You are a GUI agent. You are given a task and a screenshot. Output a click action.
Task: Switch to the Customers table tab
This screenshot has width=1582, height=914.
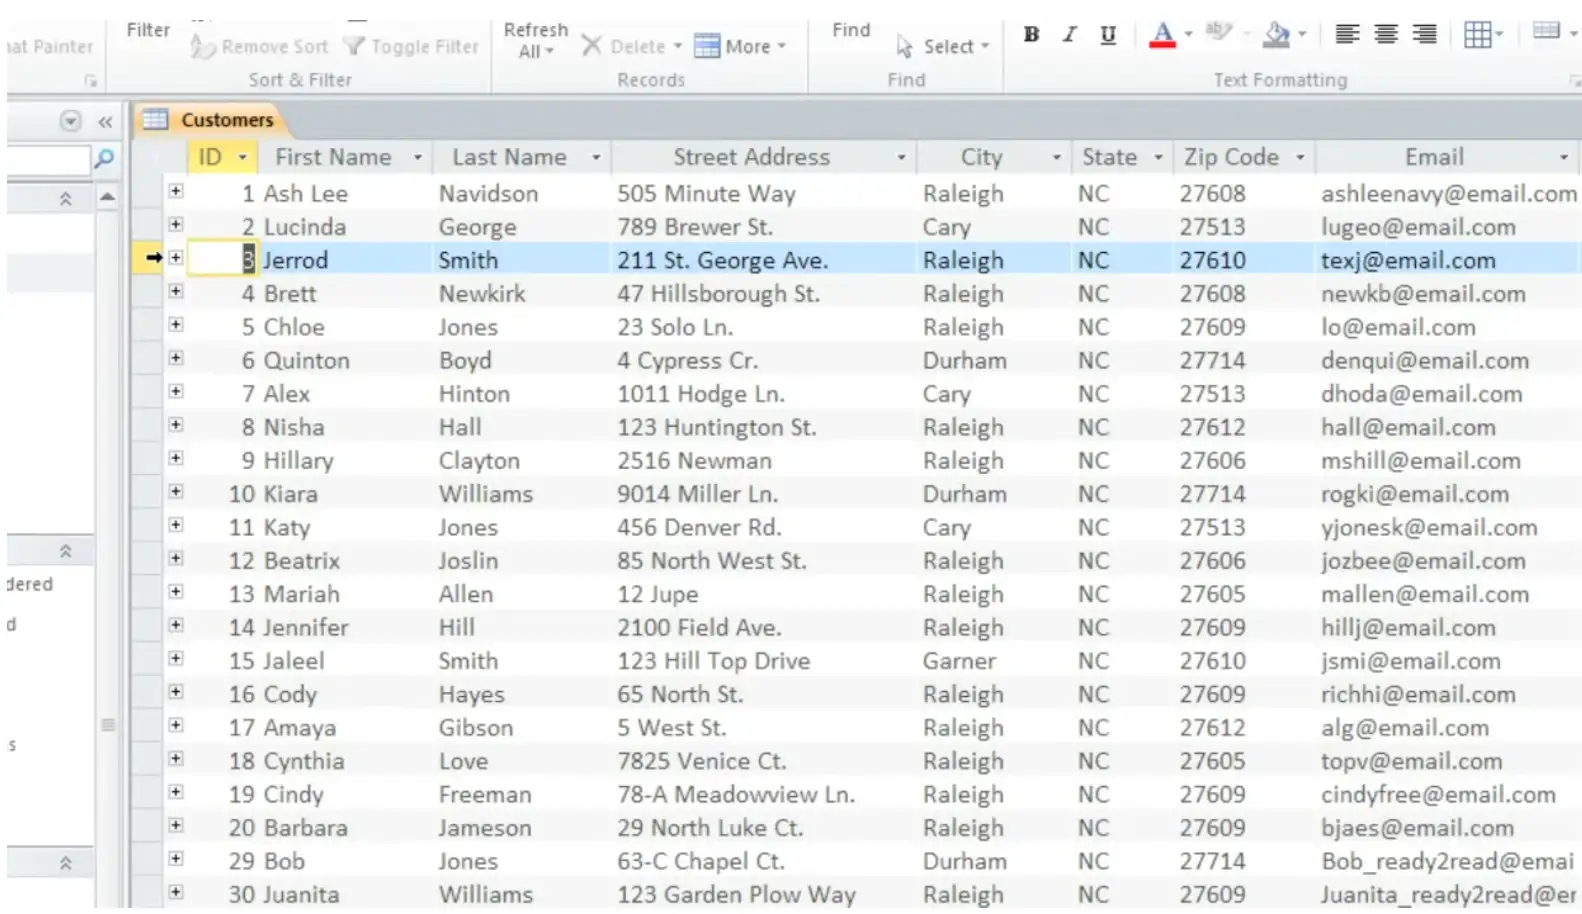point(226,120)
